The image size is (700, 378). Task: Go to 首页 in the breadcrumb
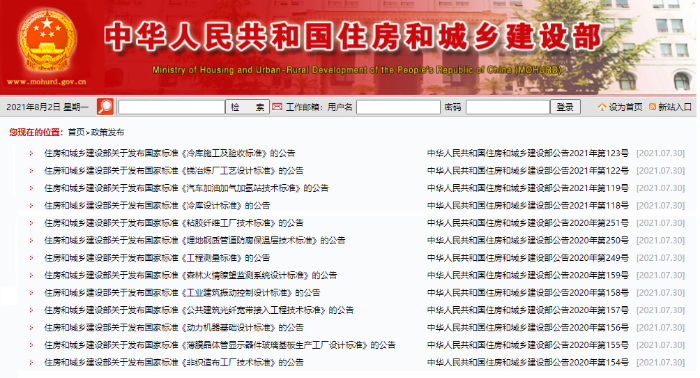[76, 132]
